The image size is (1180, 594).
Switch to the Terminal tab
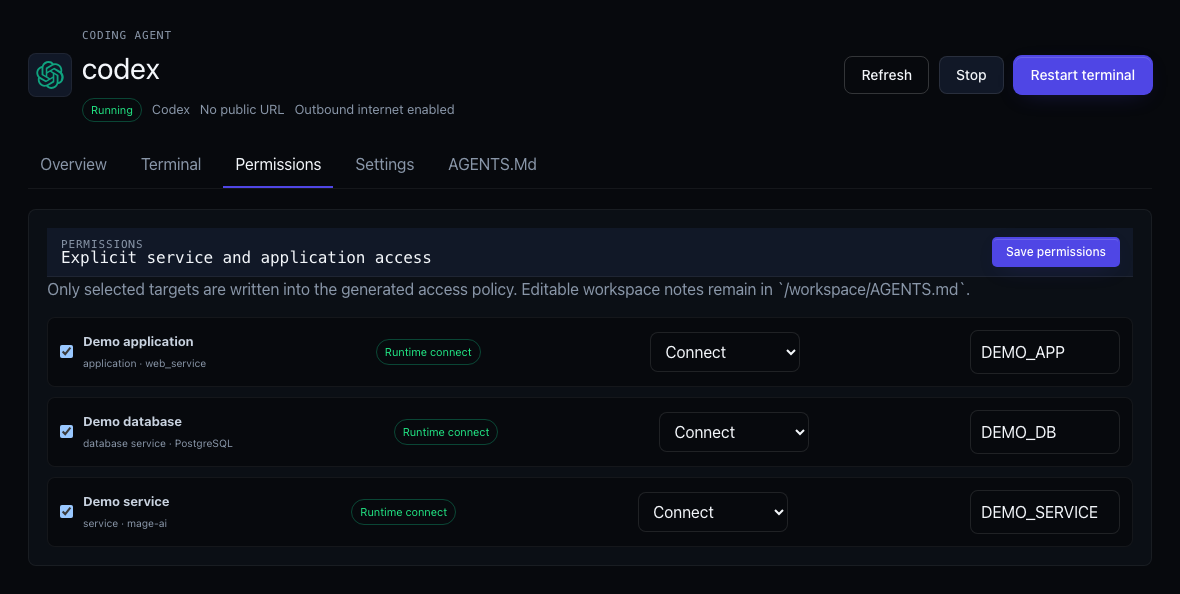tap(171, 164)
